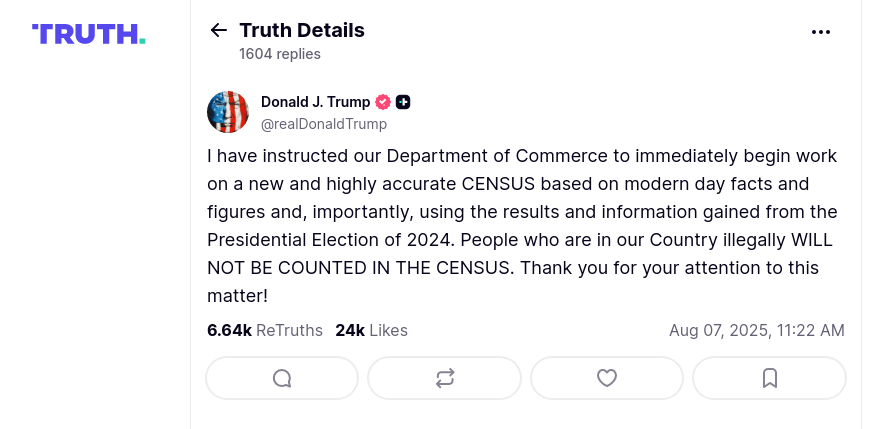The image size is (880, 429).
Task: Bookmark this Truth post
Action: point(769,378)
